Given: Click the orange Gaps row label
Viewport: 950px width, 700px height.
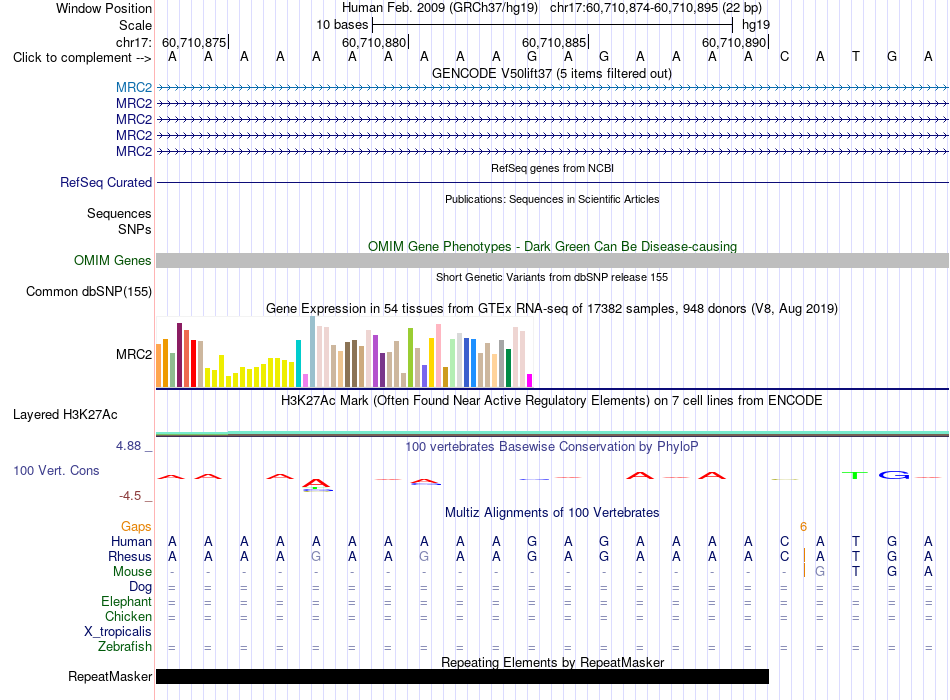Looking at the screenshot, I should point(136,527).
